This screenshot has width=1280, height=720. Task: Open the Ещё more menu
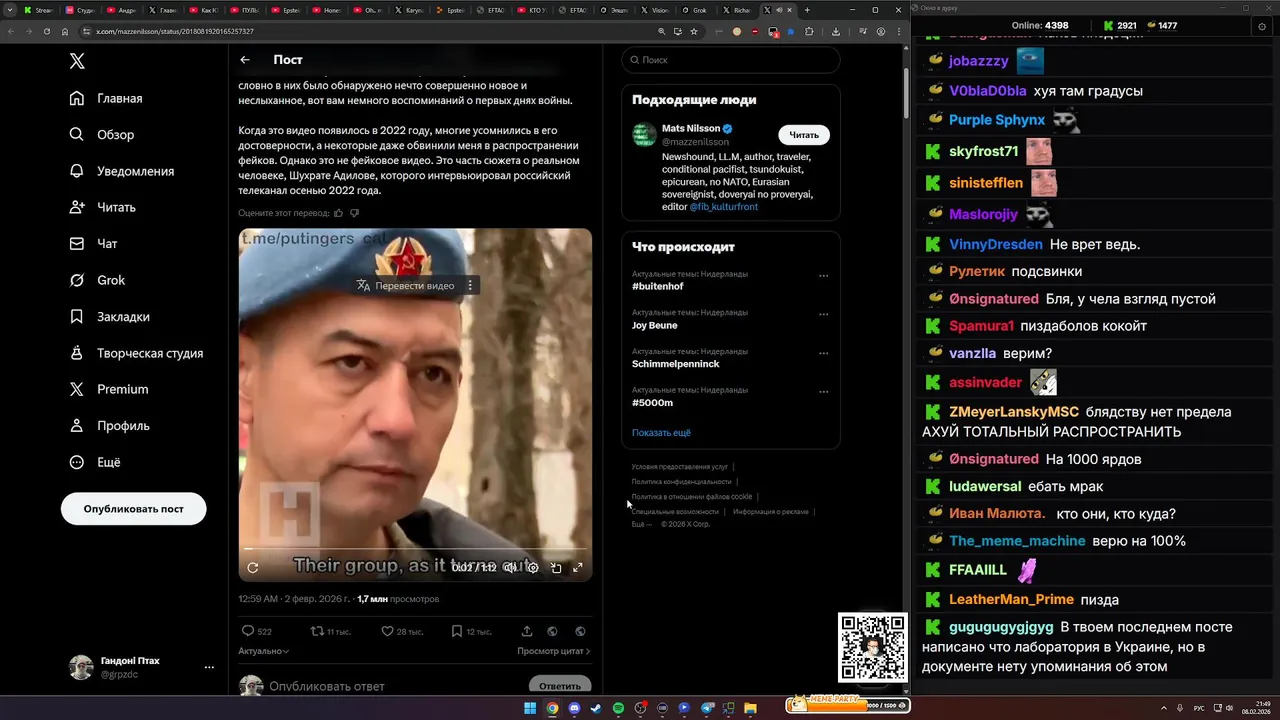click(95, 462)
